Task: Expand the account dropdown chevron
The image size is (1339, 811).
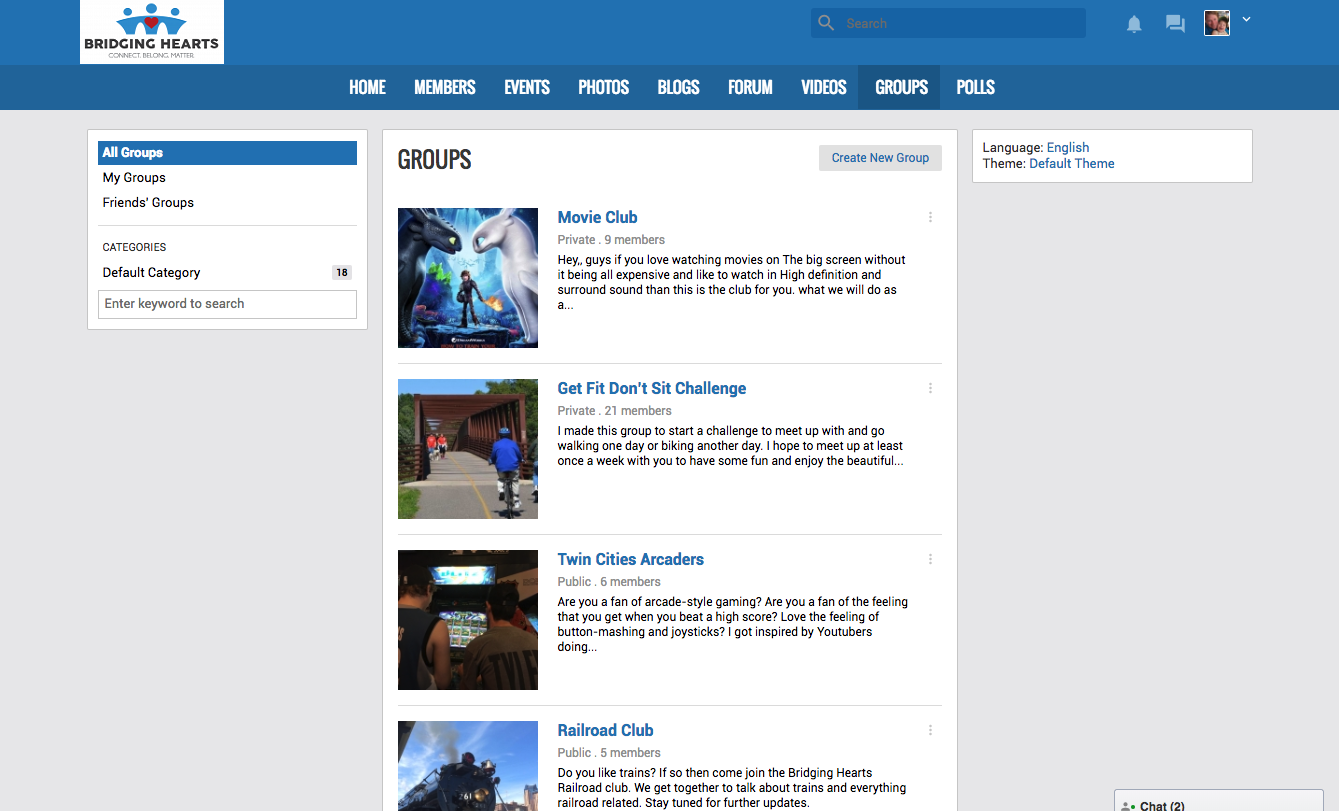Action: click(x=1246, y=19)
